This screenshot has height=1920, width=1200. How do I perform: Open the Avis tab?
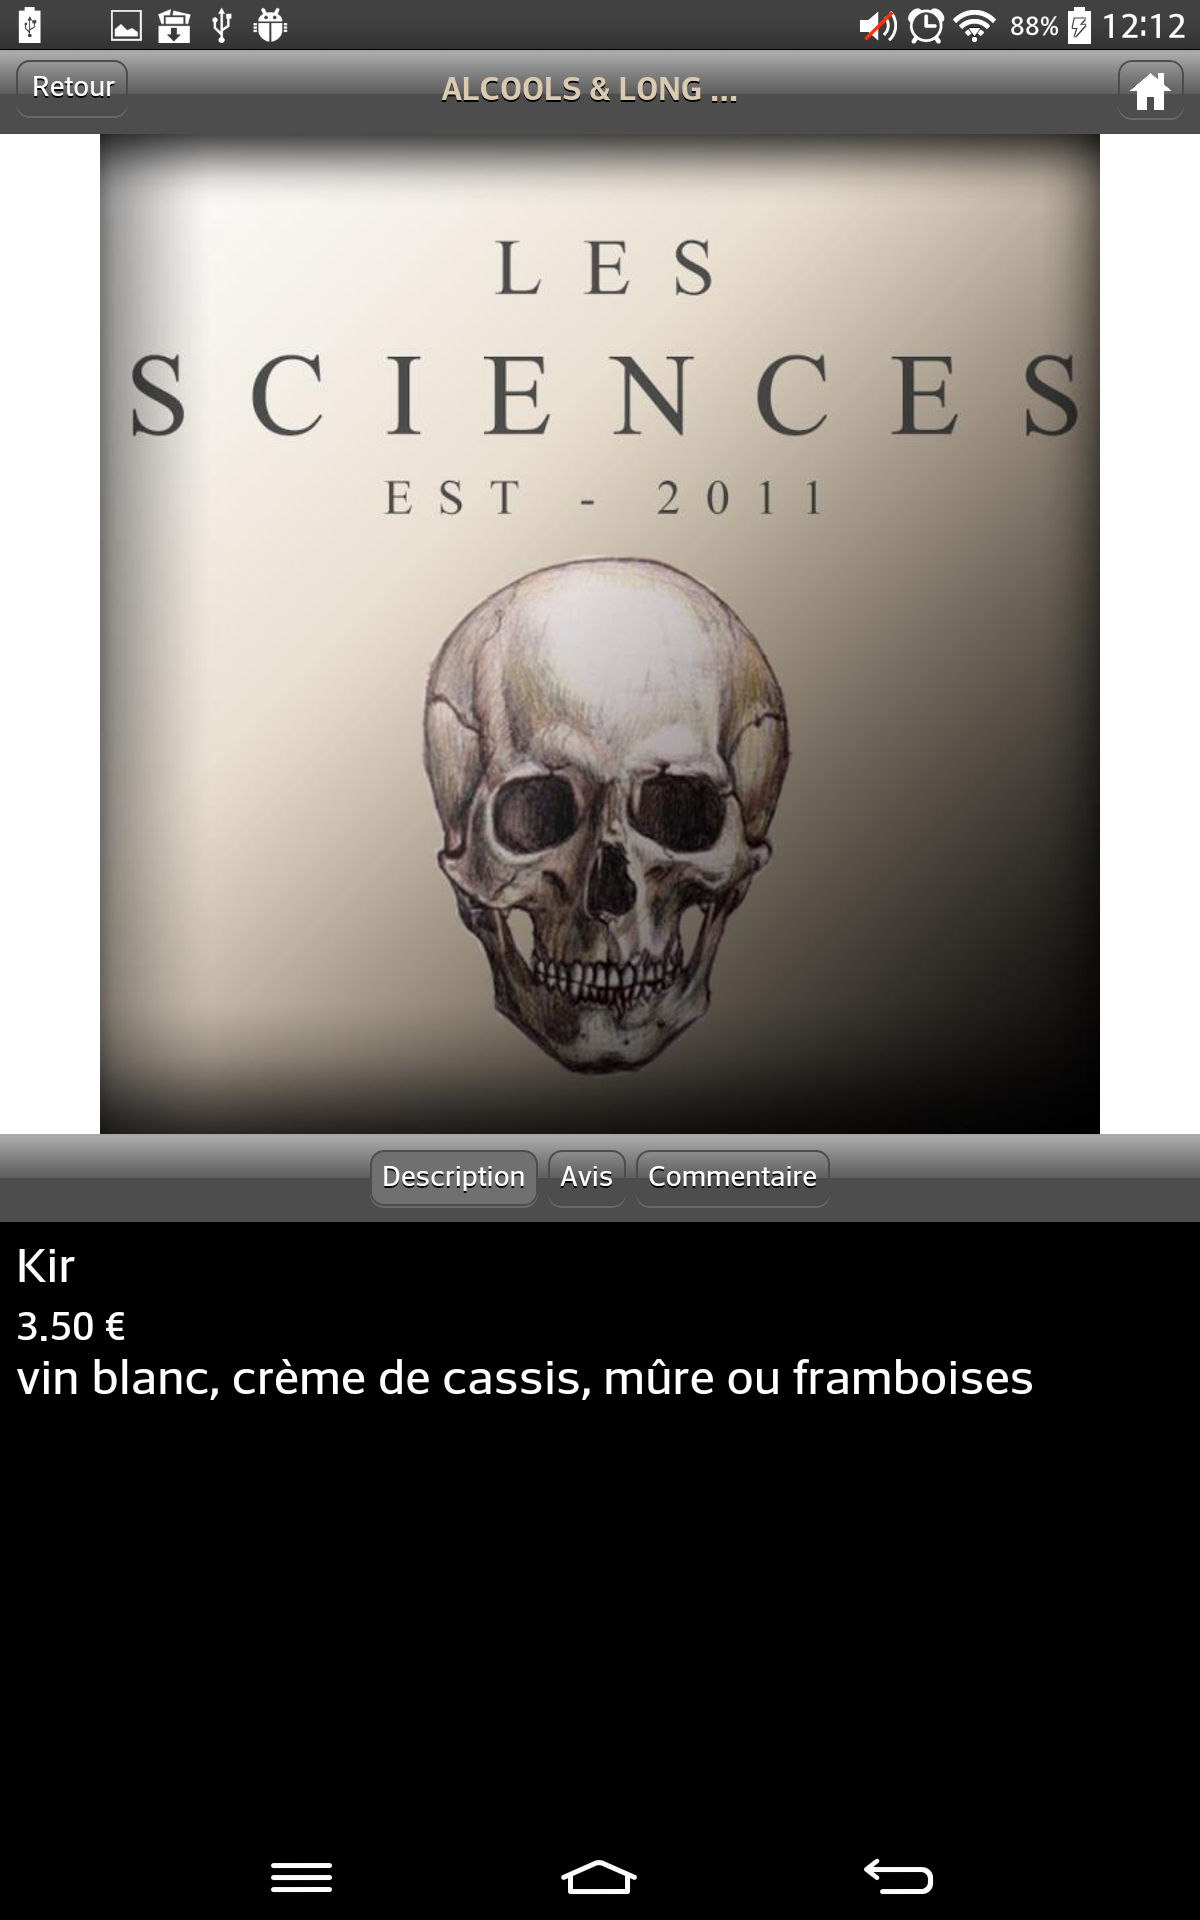586,1177
